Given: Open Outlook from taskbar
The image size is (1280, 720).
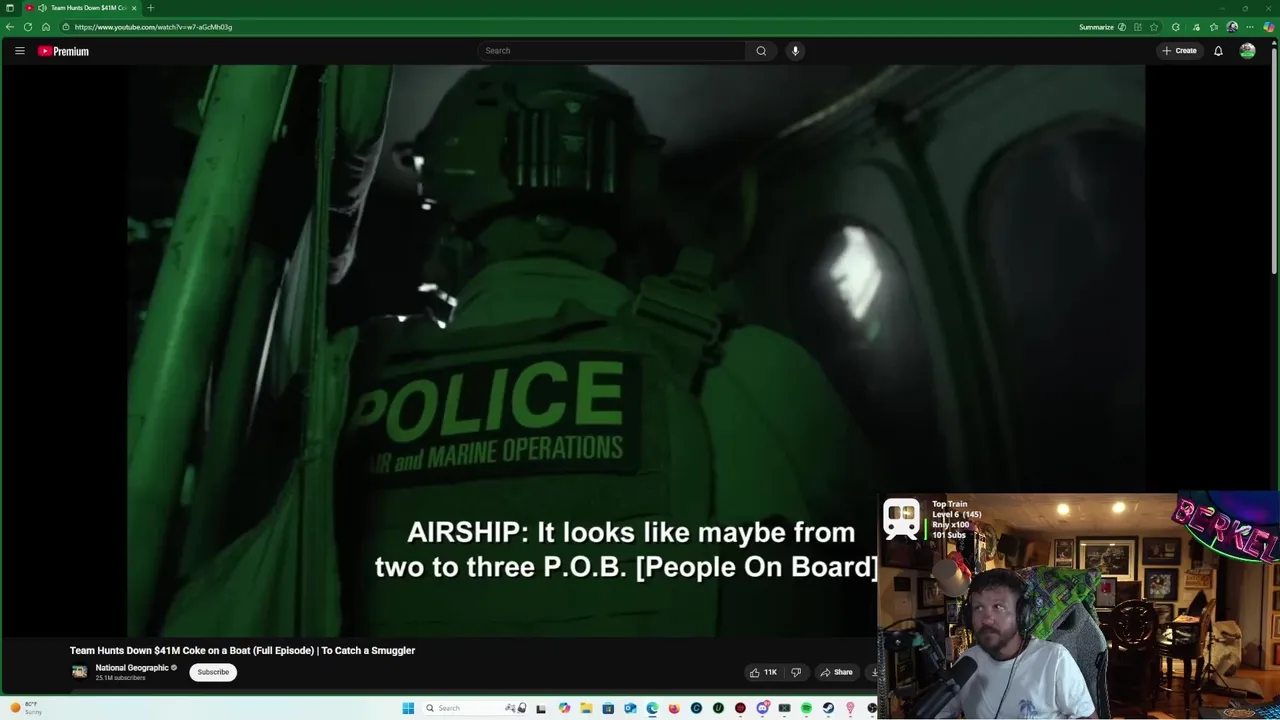Looking at the screenshot, I should tap(630, 708).
